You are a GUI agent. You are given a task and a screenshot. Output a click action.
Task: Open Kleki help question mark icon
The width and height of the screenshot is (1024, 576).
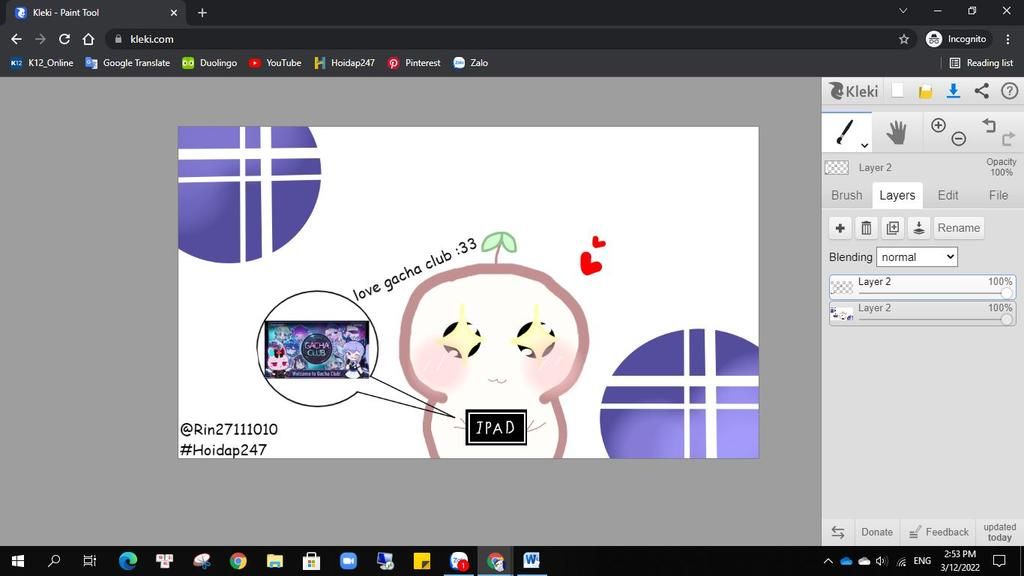click(1010, 91)
